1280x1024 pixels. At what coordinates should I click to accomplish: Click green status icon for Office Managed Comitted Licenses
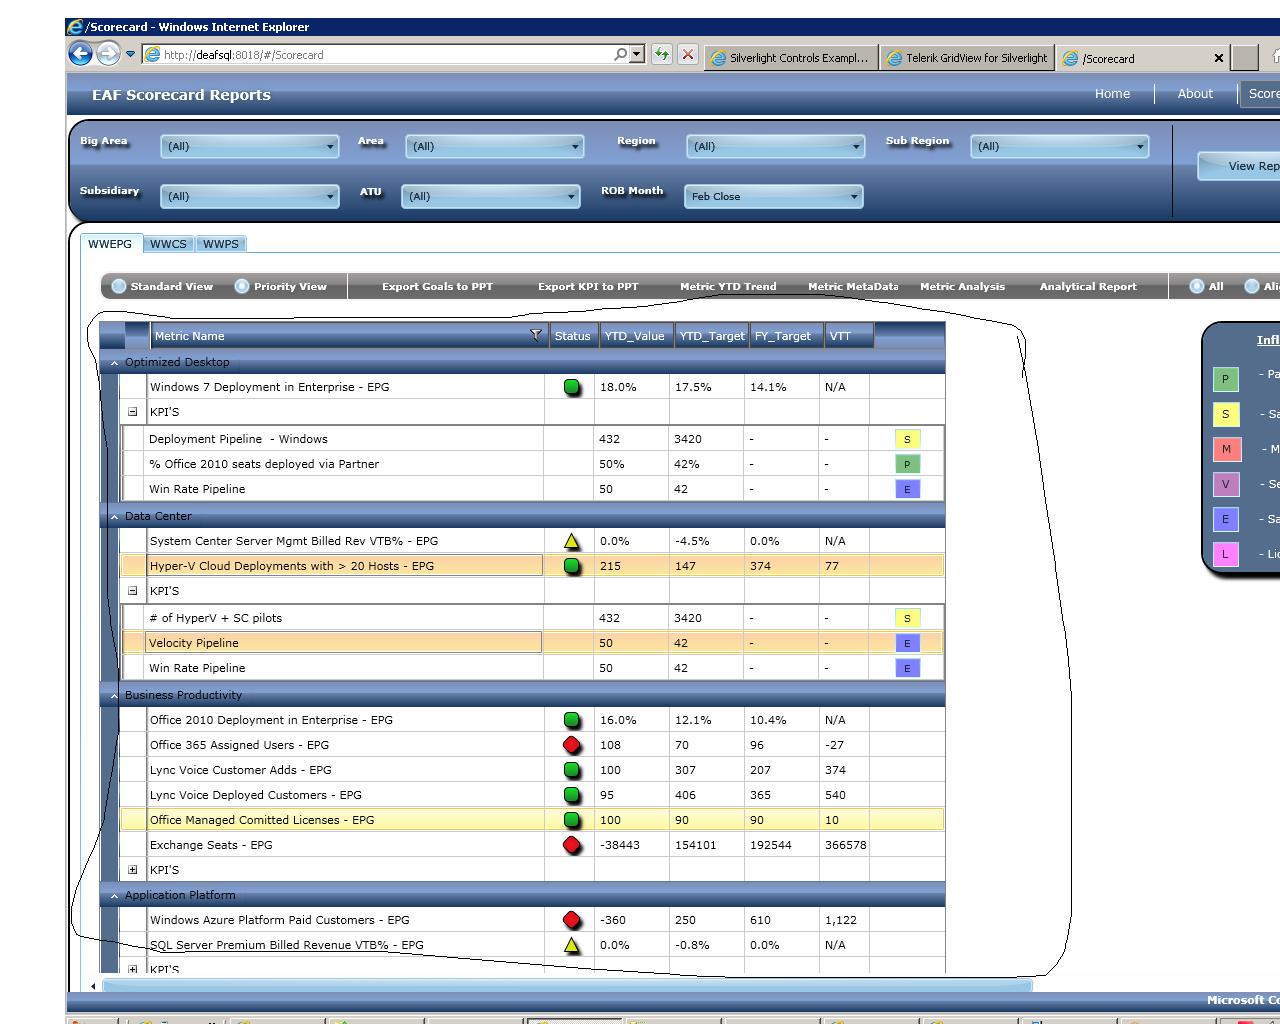click(x=572, y=820)
